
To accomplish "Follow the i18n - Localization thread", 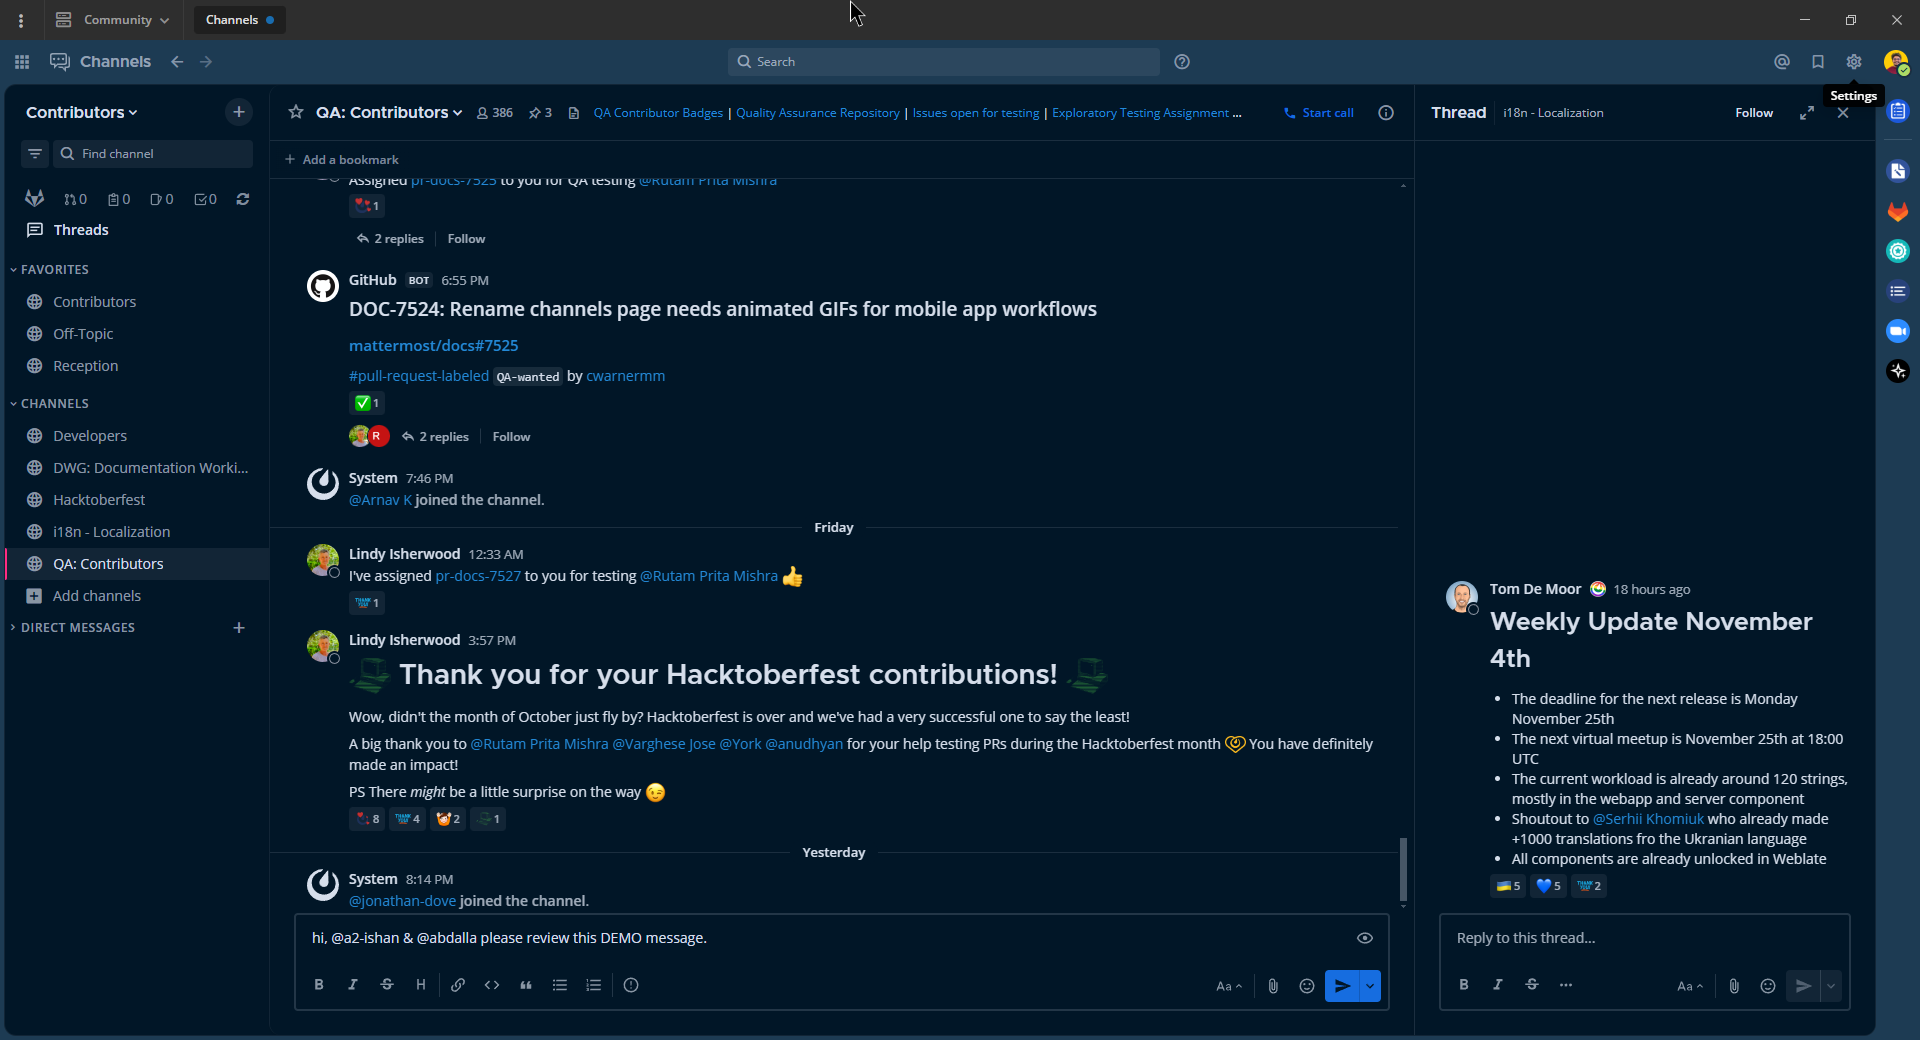I will pyautogui.click(x=1754, y=112).
